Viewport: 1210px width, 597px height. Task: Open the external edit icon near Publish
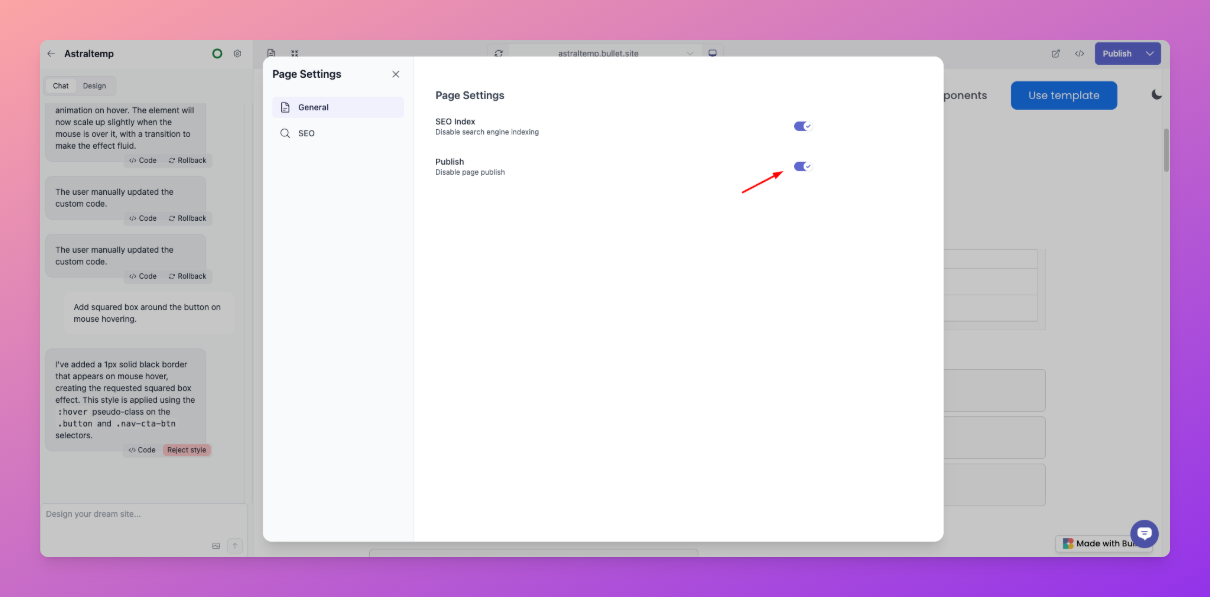click(x=1056, y=54)
